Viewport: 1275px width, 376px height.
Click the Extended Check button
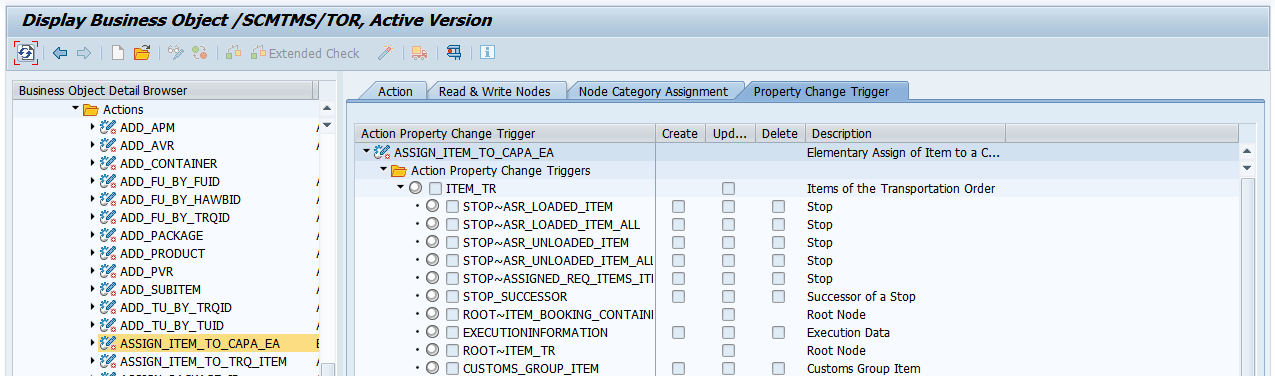pos(305,53)
